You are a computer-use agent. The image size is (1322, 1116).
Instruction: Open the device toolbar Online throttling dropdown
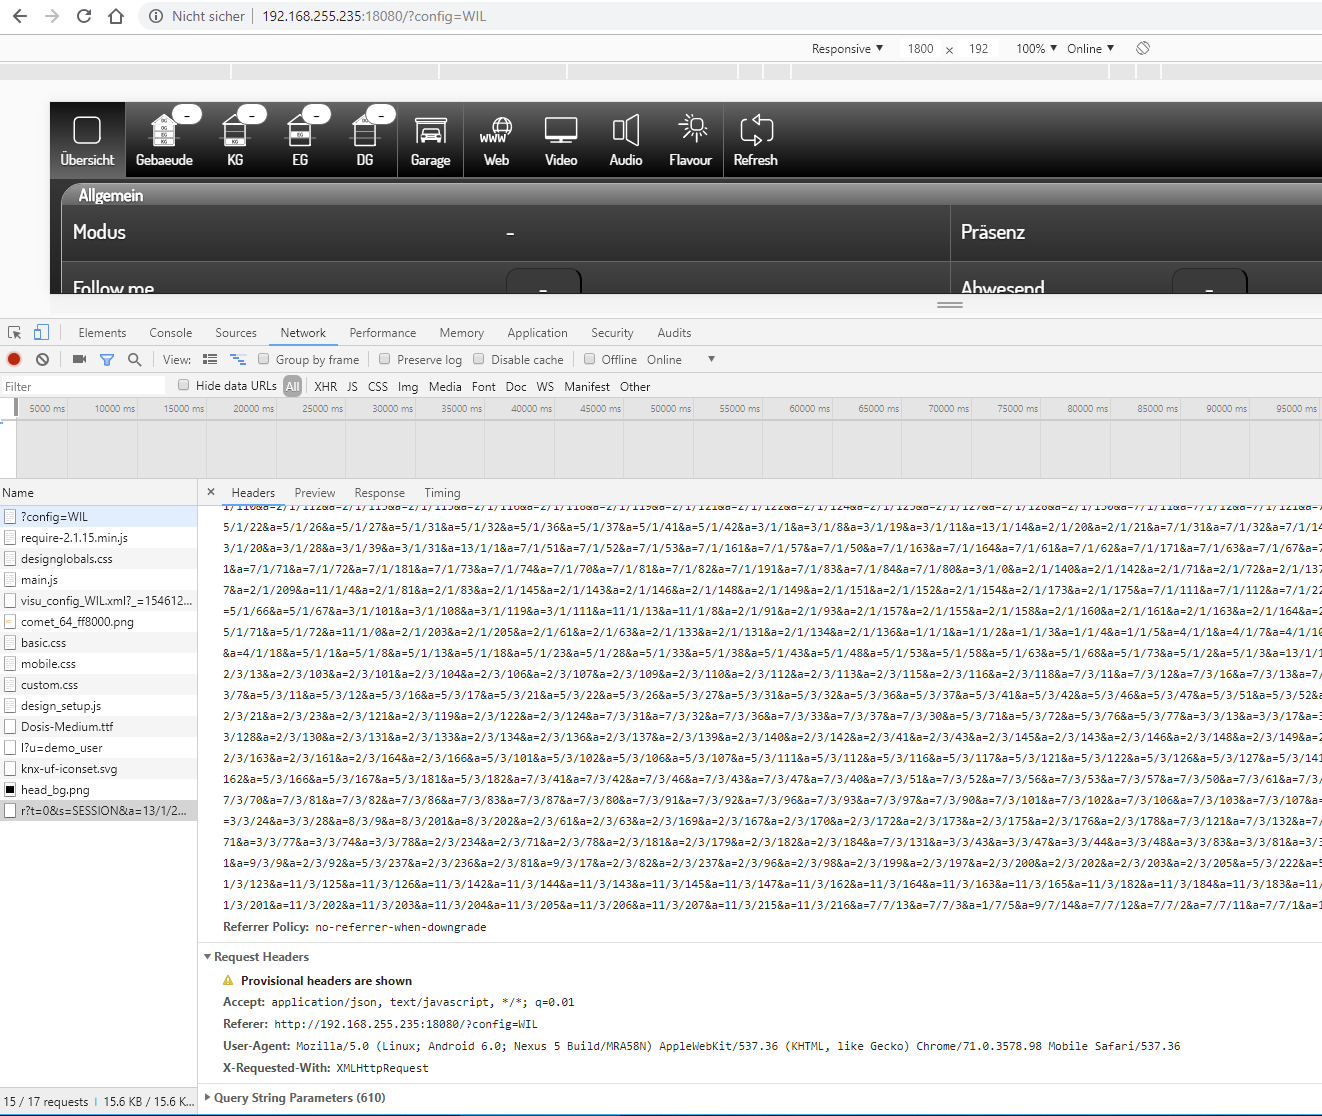coord(1090,48)
